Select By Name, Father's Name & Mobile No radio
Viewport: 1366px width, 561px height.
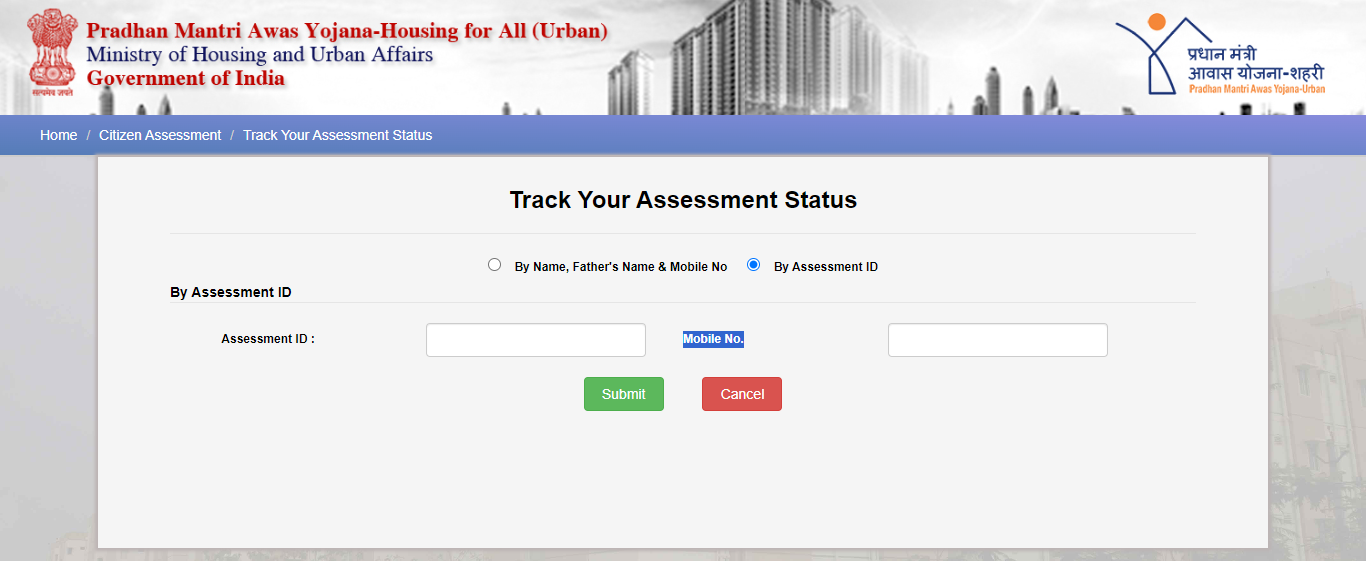coord(494,265)
